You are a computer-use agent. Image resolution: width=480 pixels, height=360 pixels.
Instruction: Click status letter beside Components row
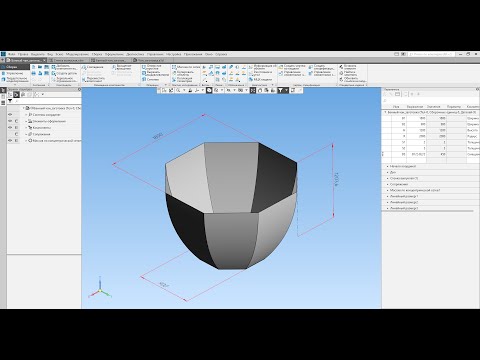(16, 127)
